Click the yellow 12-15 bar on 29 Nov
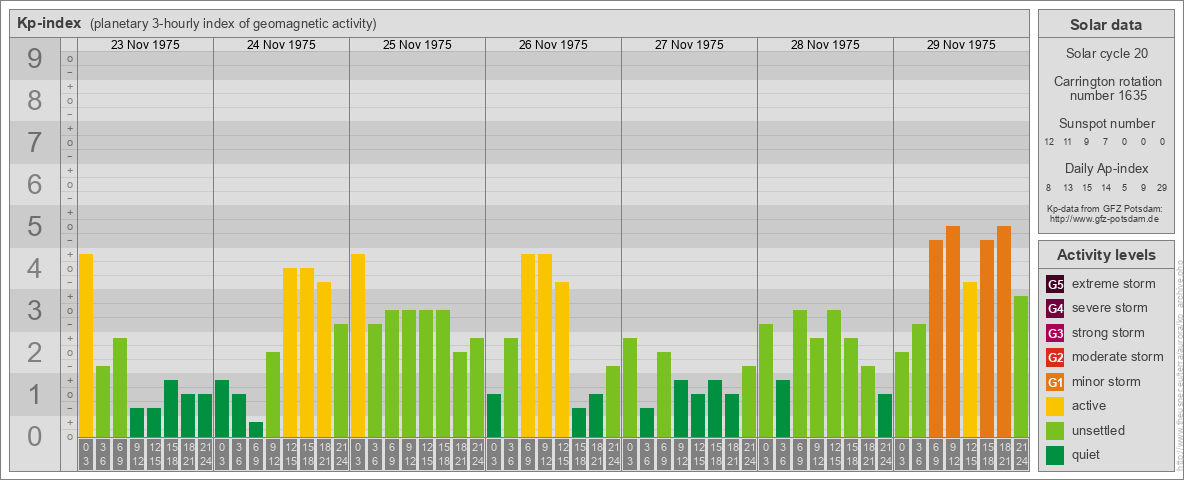This screenshot has height=480, width=1184. (x=970, y=359)
